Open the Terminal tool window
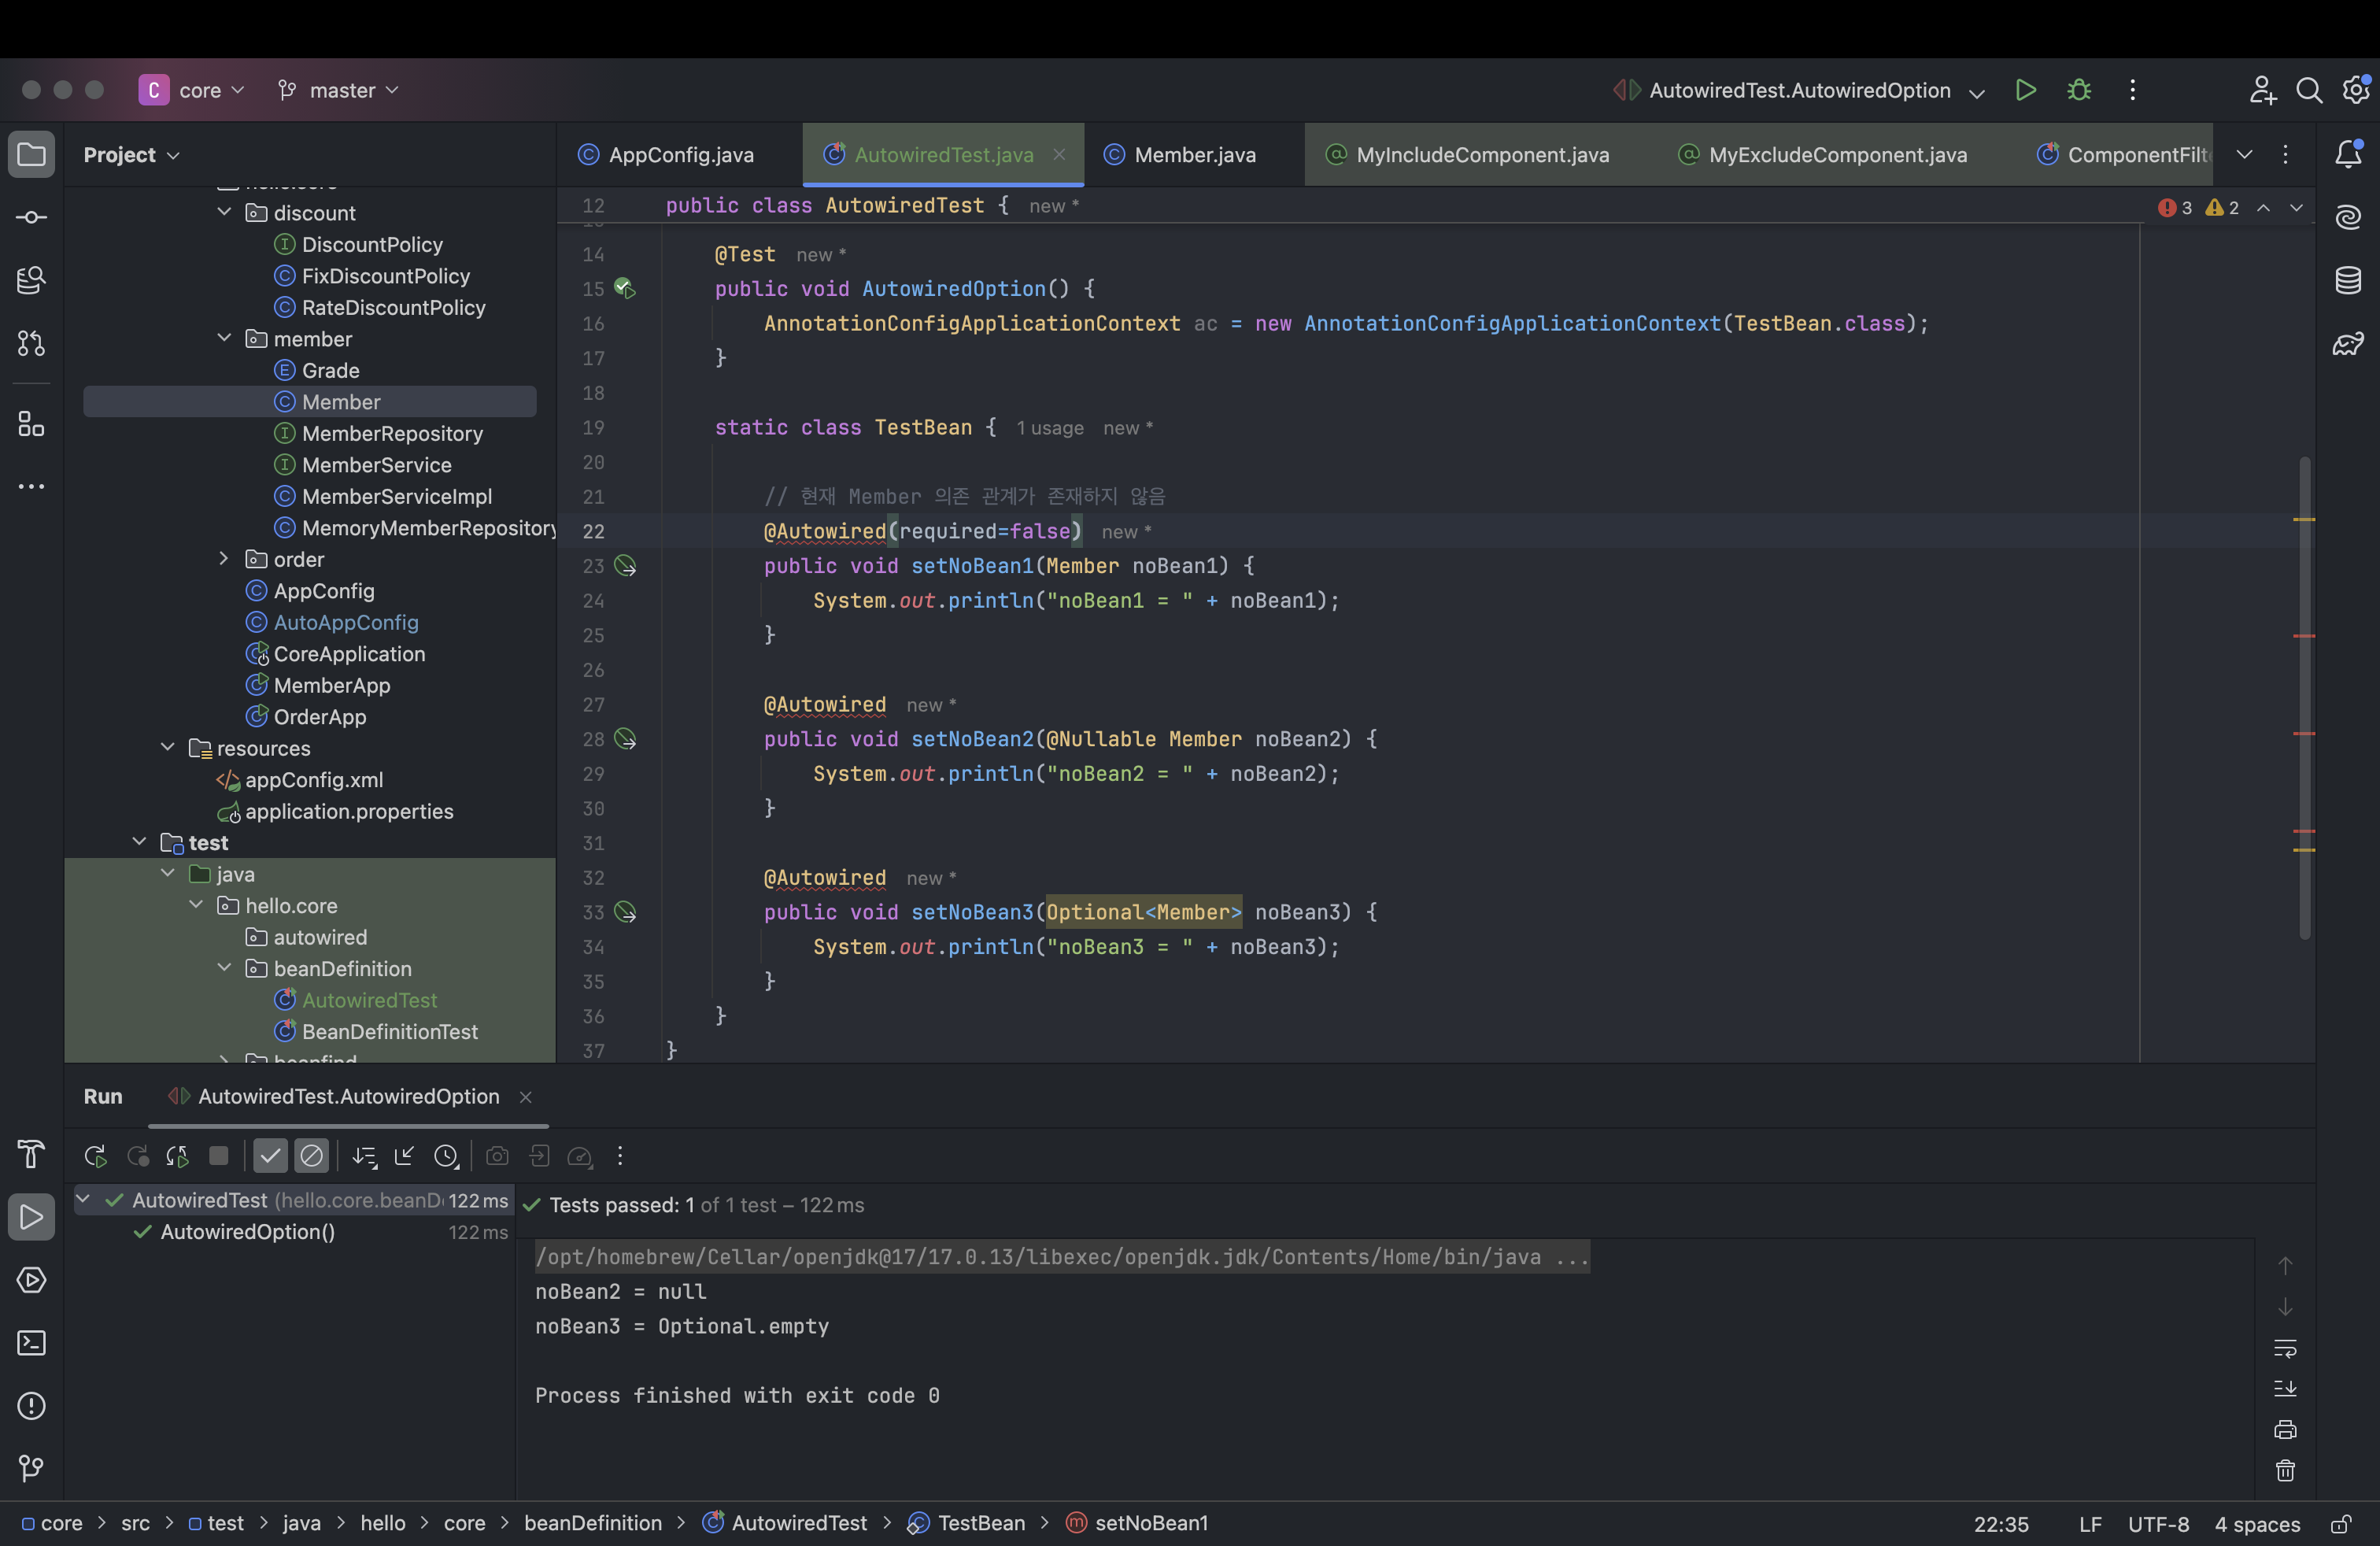Viewport: 2380px width, 1546px height. [31, 1343]
